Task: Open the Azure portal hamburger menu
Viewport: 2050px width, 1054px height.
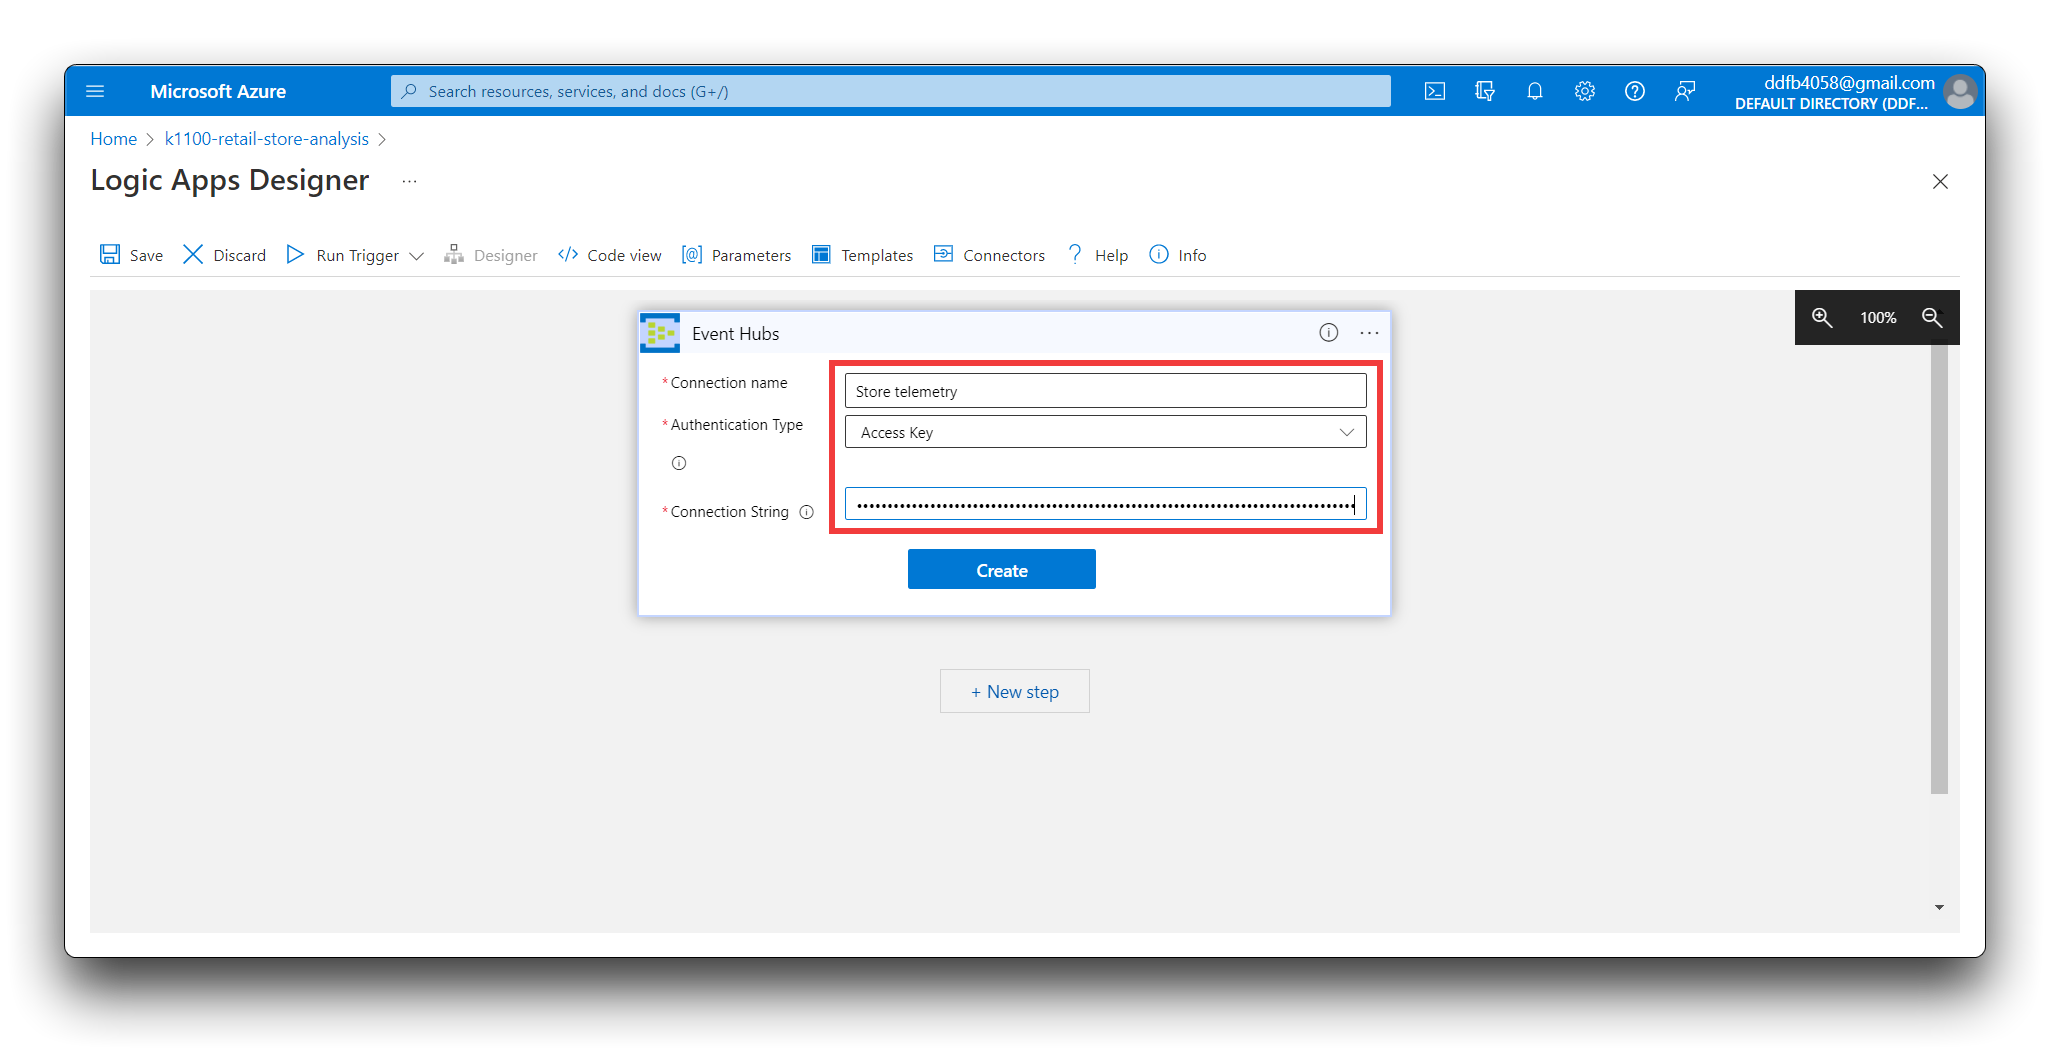Action: pos(95,91)
